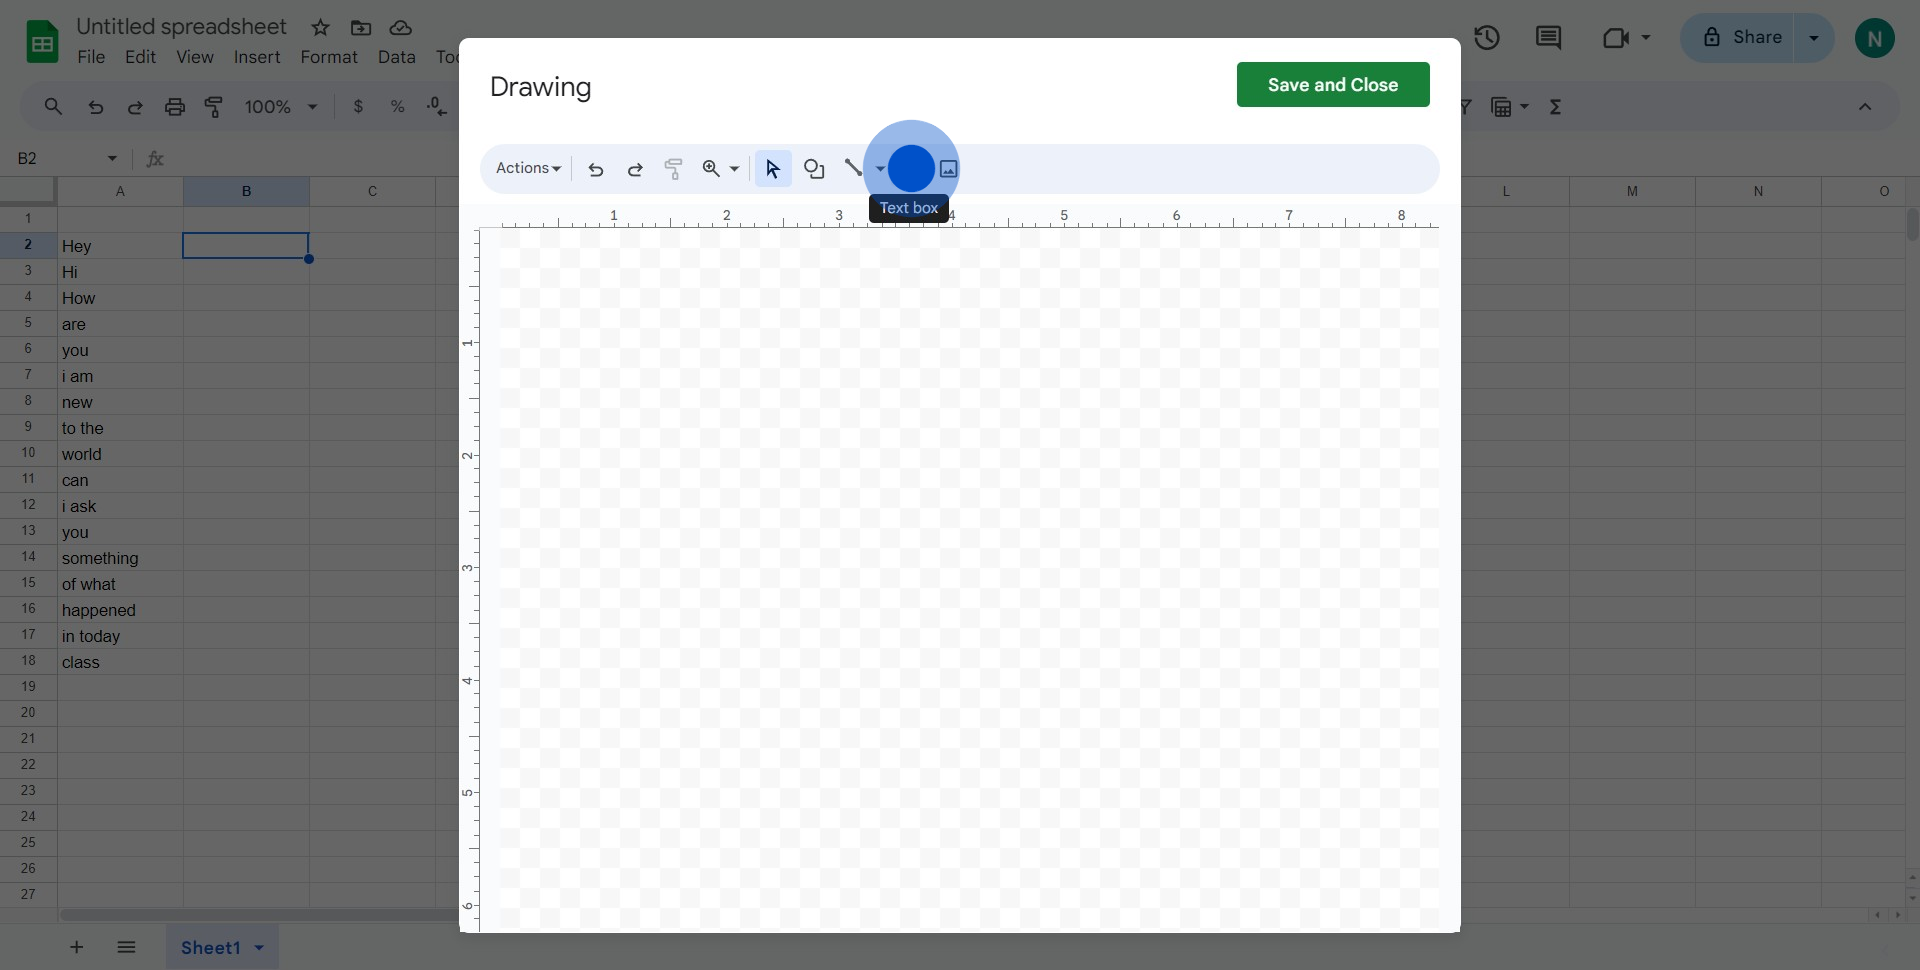
Task: Star the Untitled spreadsheet
Action: 320,28
